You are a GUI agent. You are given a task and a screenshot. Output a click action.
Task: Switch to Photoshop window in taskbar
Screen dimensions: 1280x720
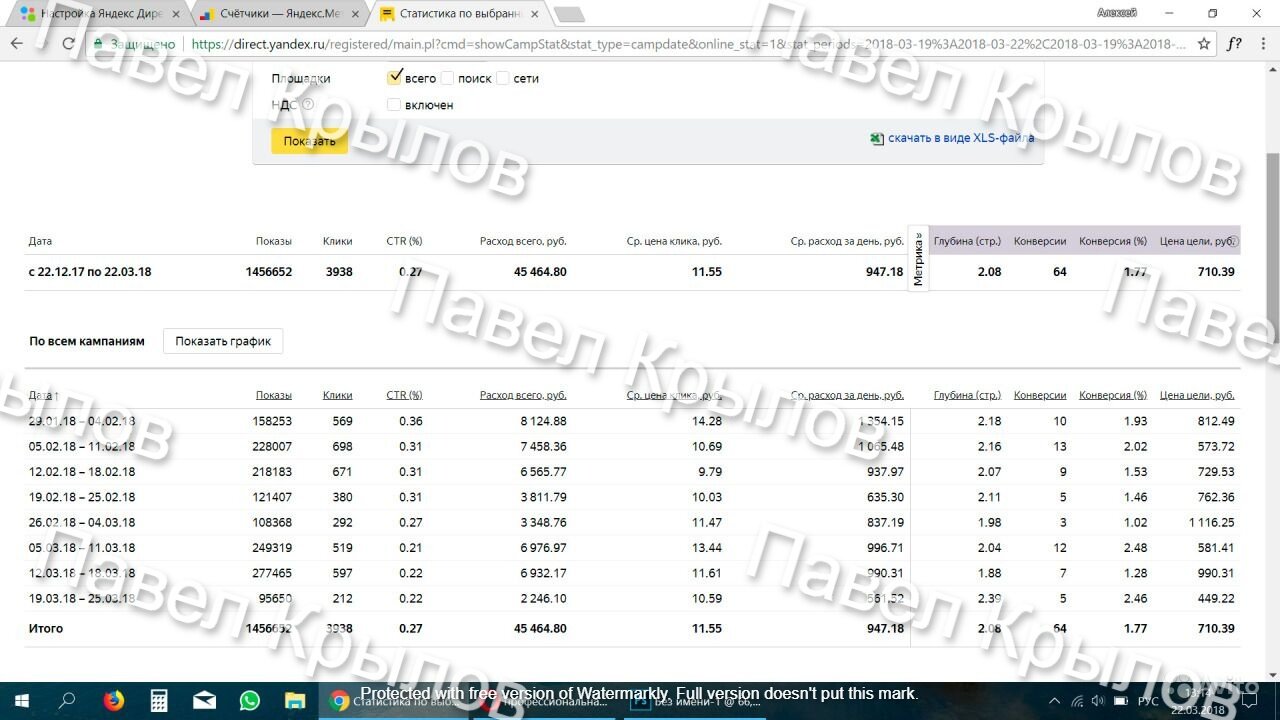click(x=695, y=701)
